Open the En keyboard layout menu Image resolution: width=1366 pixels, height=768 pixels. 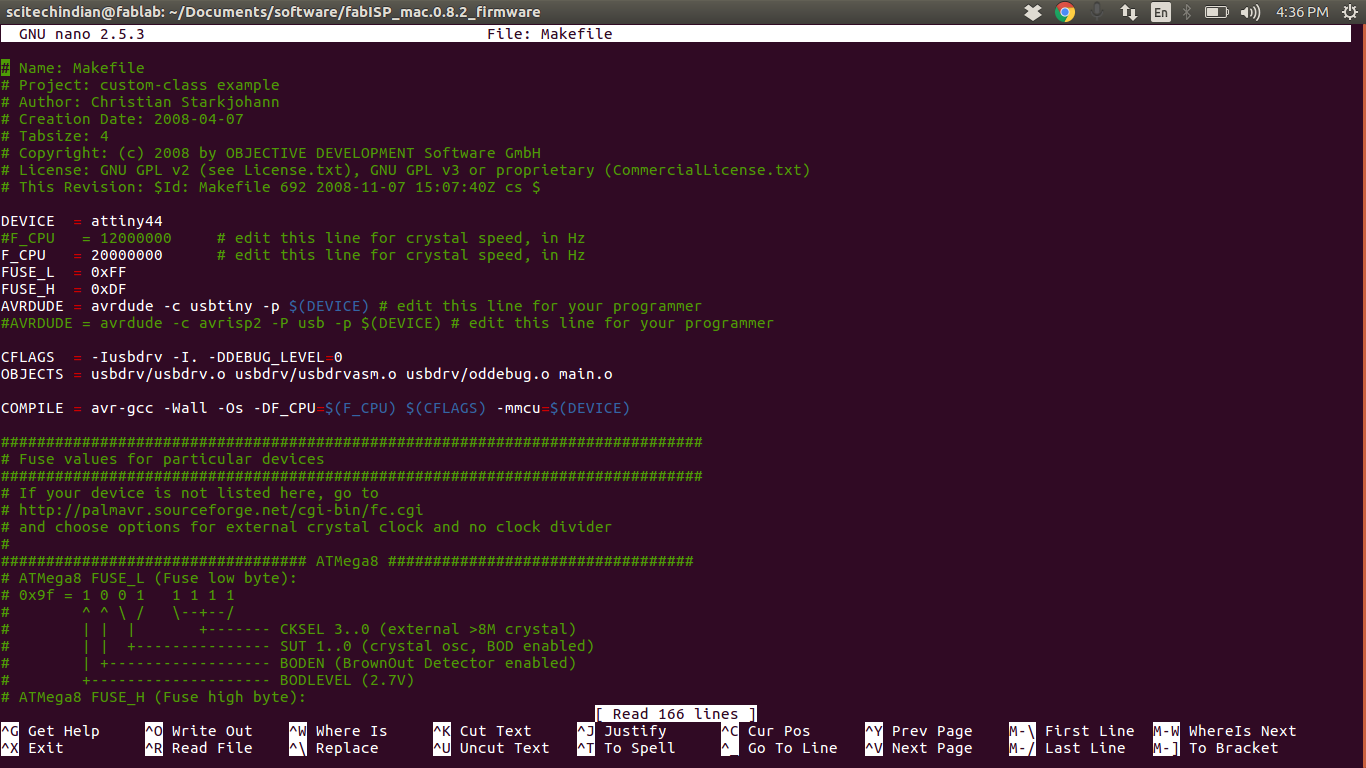(x=1160, y=12)
